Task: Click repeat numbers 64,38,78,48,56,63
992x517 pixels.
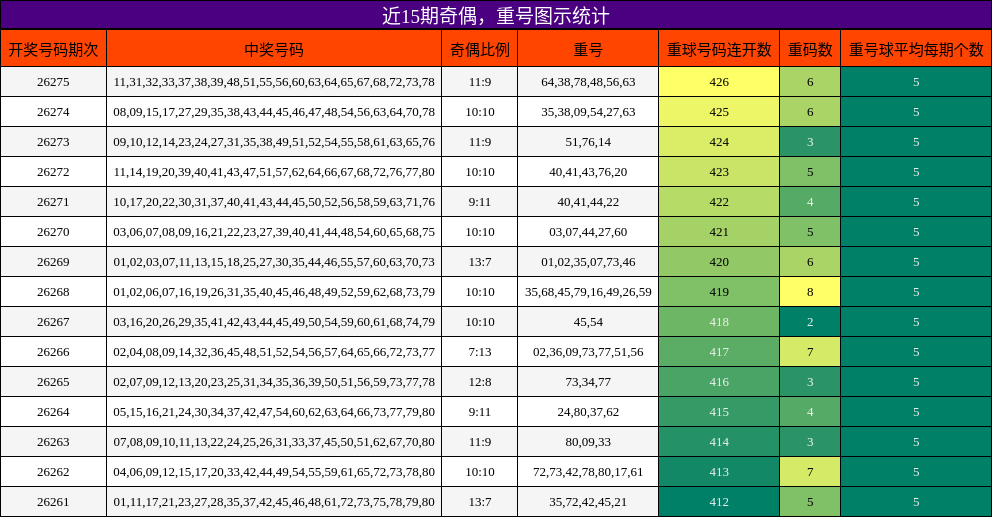Action: (588, 82)
